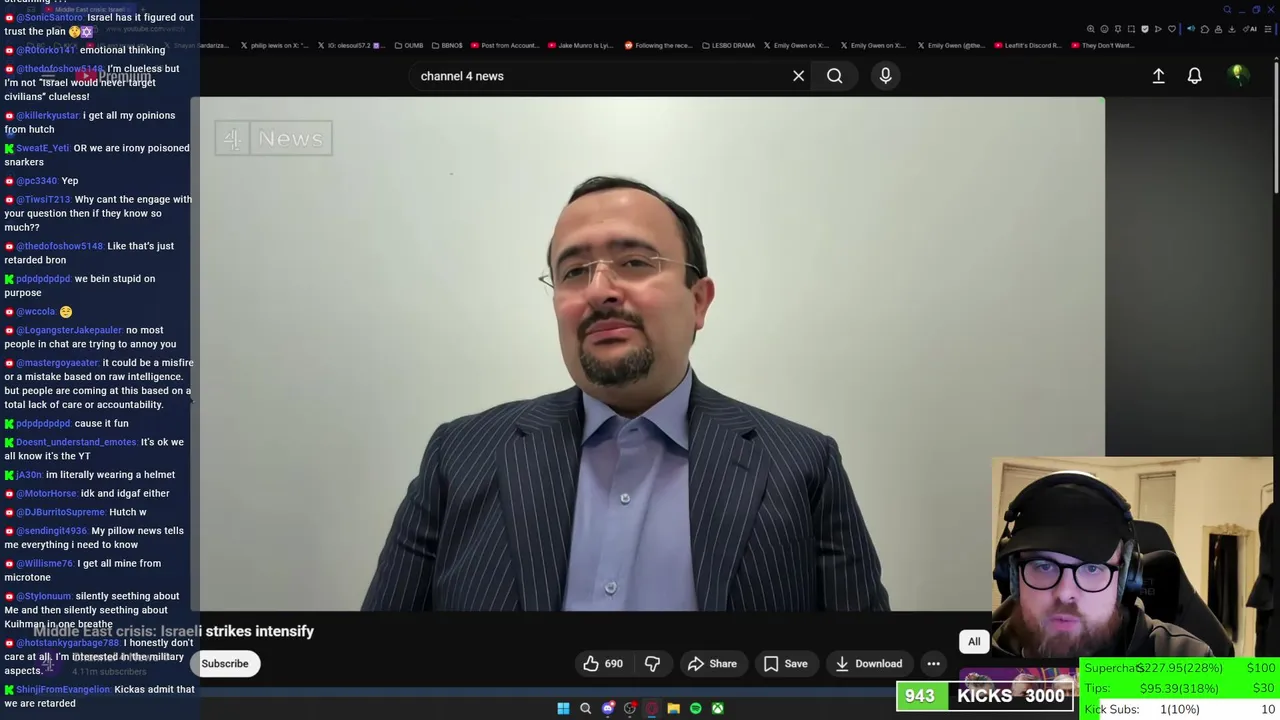Open the browser downloads toolbar icon
Image resolution: width=1280 pixels, height=720 pixels.
click(x=1231, y=29)
